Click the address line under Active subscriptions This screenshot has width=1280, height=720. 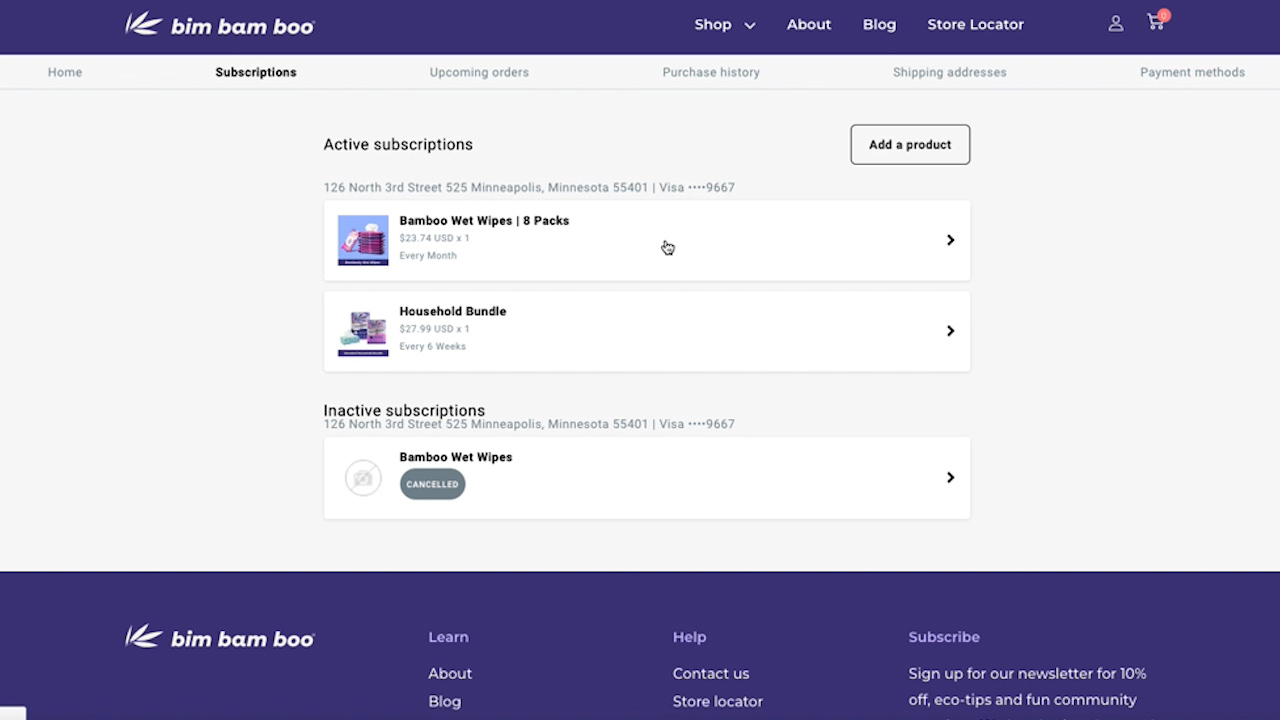click(x=529, y=187)
